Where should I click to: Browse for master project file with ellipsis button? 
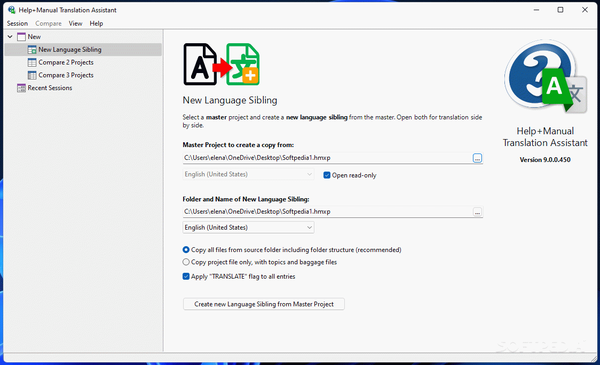click(x=477, y=158)
